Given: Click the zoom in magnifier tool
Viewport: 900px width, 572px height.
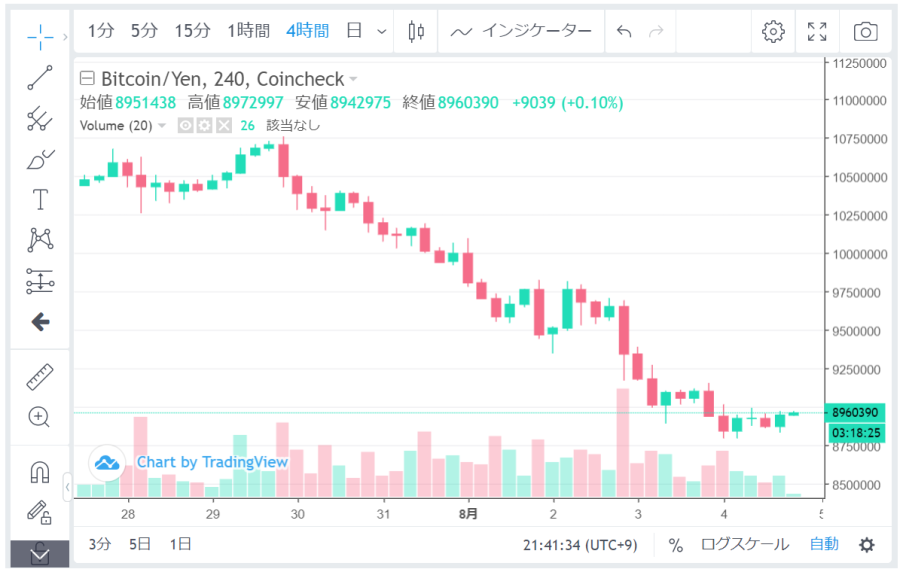Looking at the screenshot, I should [40, 417].
